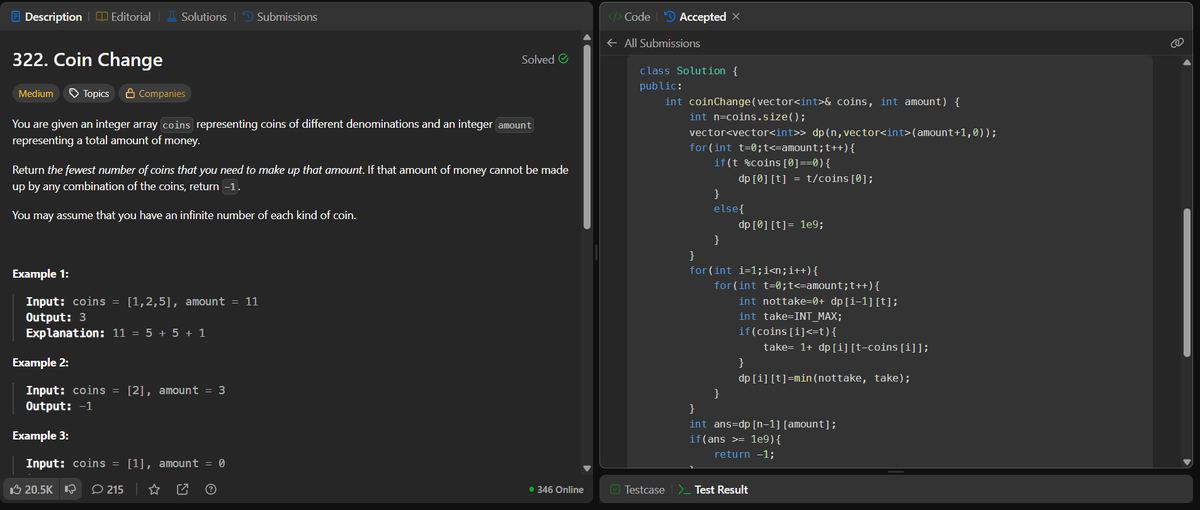The height and width of the screenshot is (510, 1200).
Task: Click the inline code word amount
Action: [x=515, y=125]
